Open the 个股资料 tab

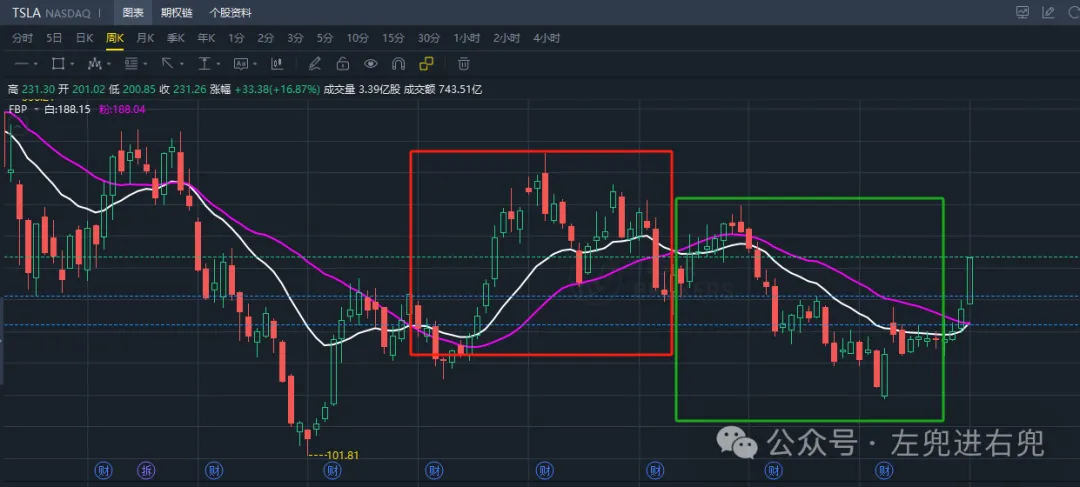pyautogui.click(x=230, y=12)
